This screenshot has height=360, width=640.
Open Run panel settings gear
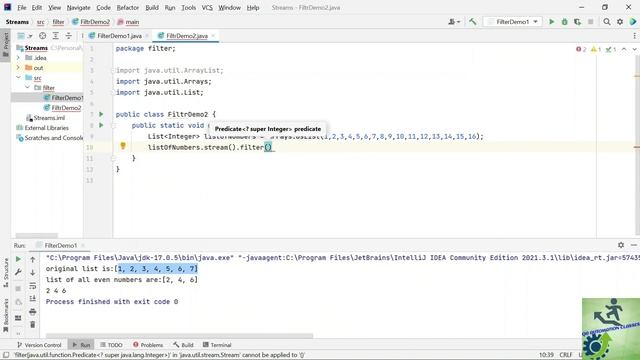pyautogui.click(x=621, y=245)
